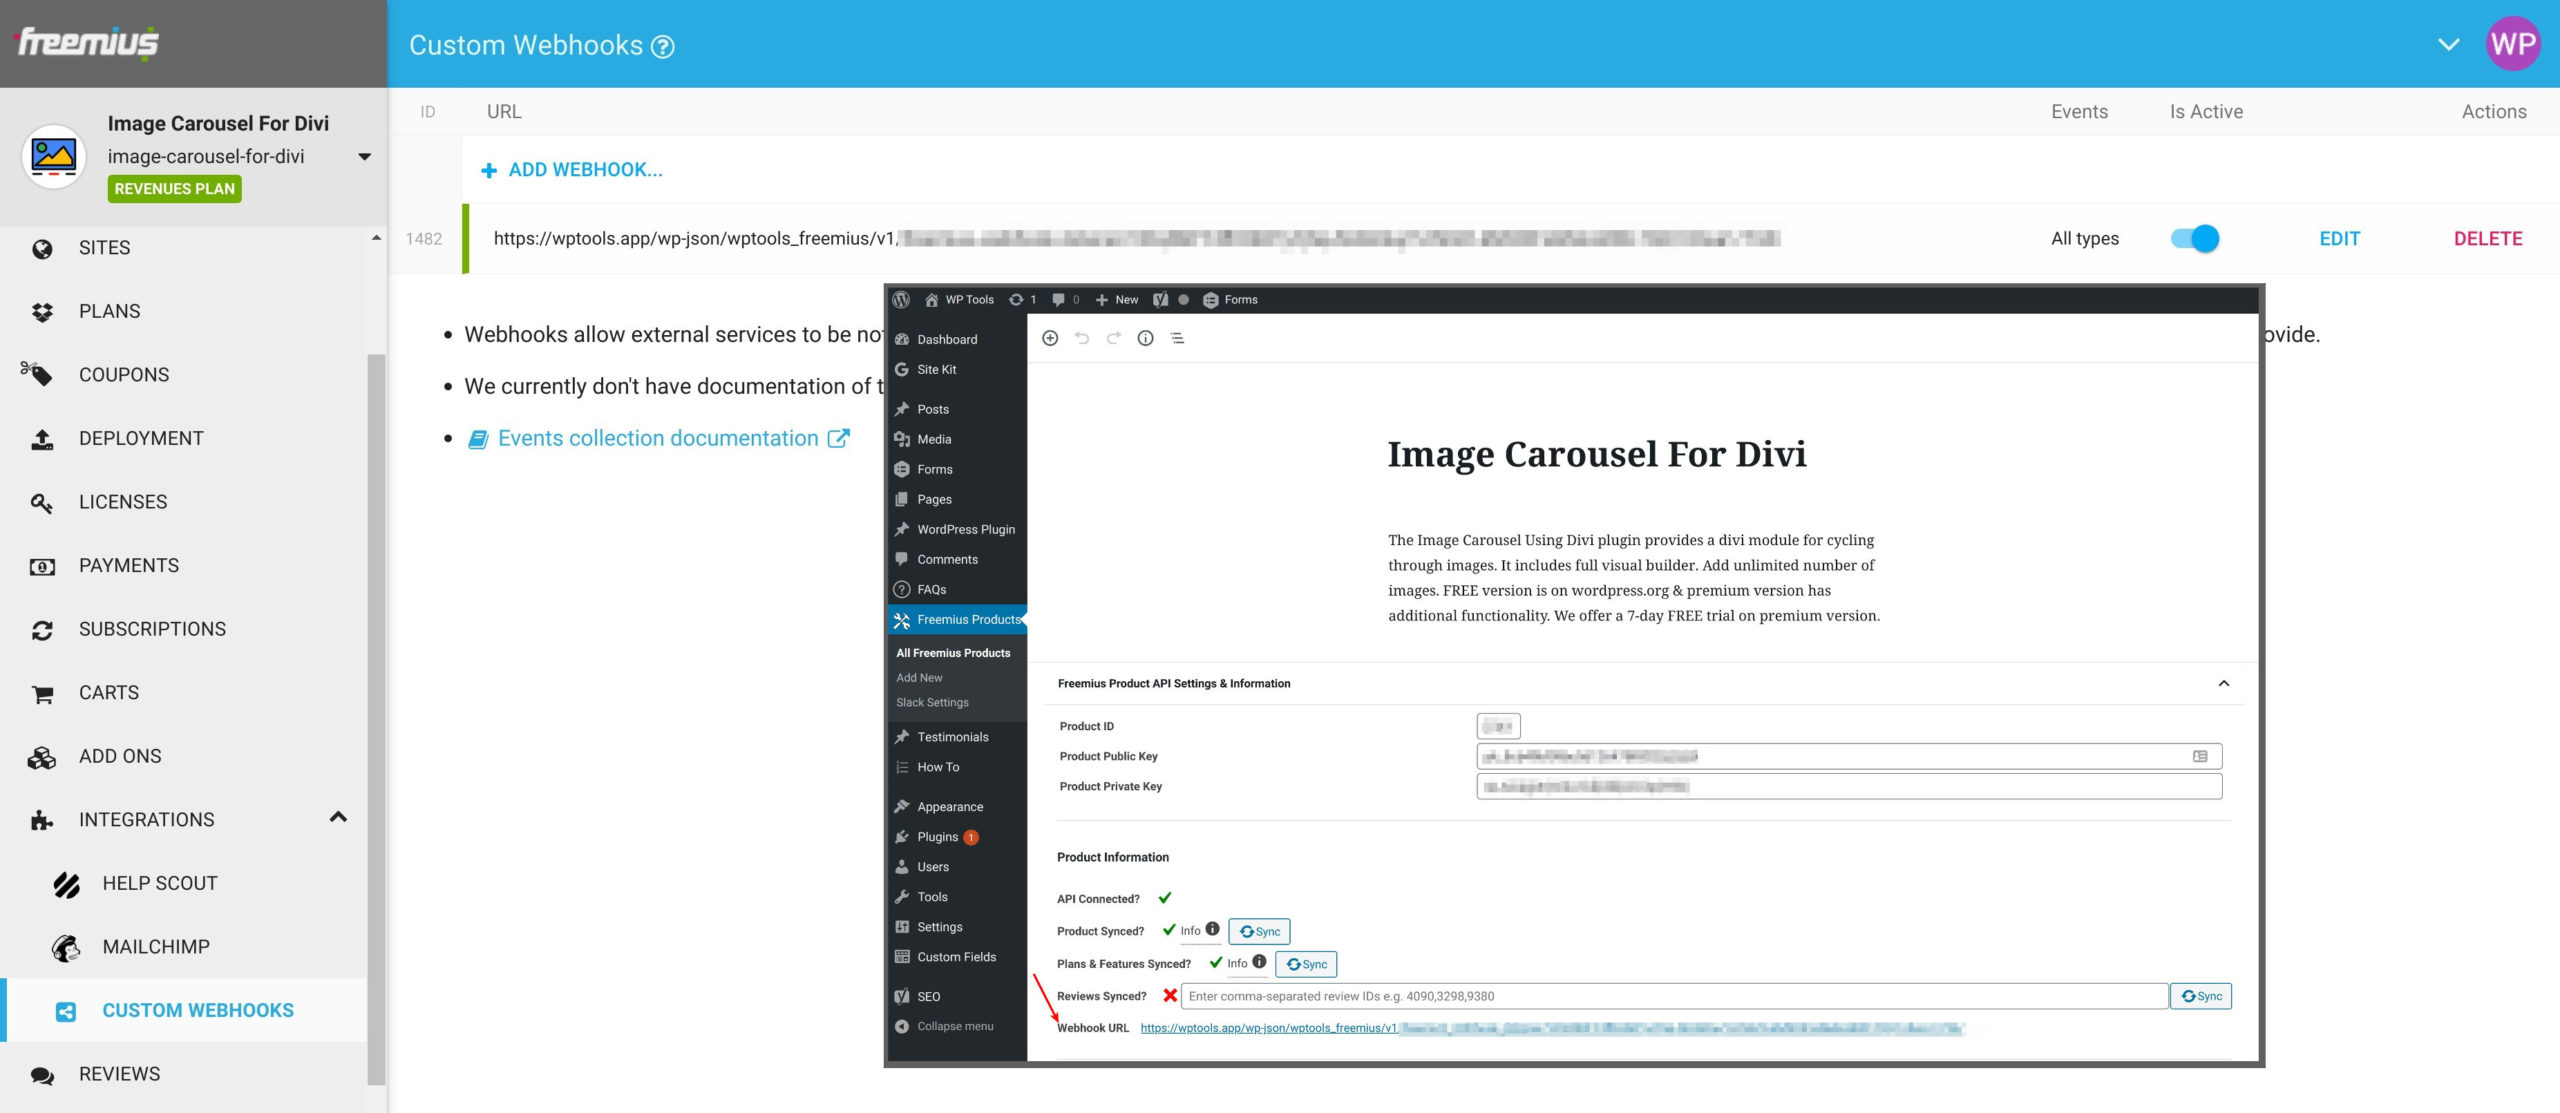Open the block list view icon
Image resolution: width=2560 pixels, height=1113 pixels.
pyautogui.click(x=1177, y=338)
